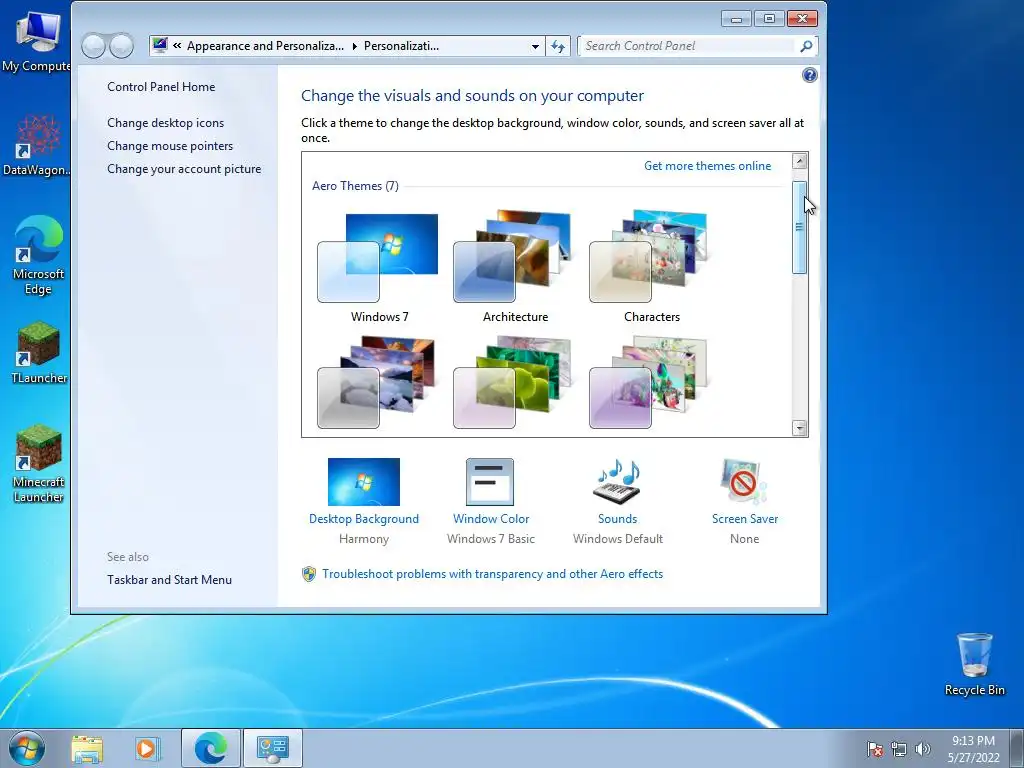1024x768 pixels.
Task: Click the Screen Saver link text
Action: tap(744, 519)
